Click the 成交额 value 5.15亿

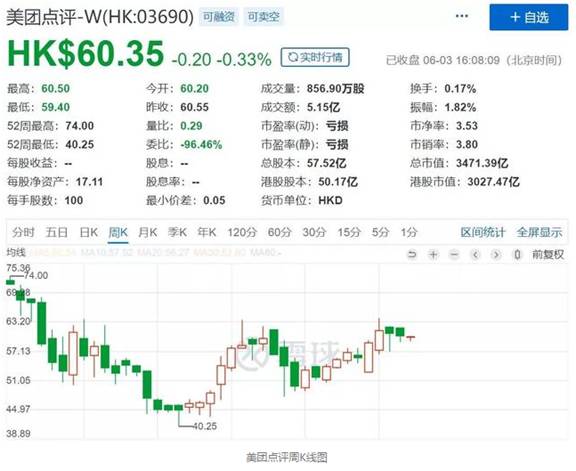click(x=323, y=107)
